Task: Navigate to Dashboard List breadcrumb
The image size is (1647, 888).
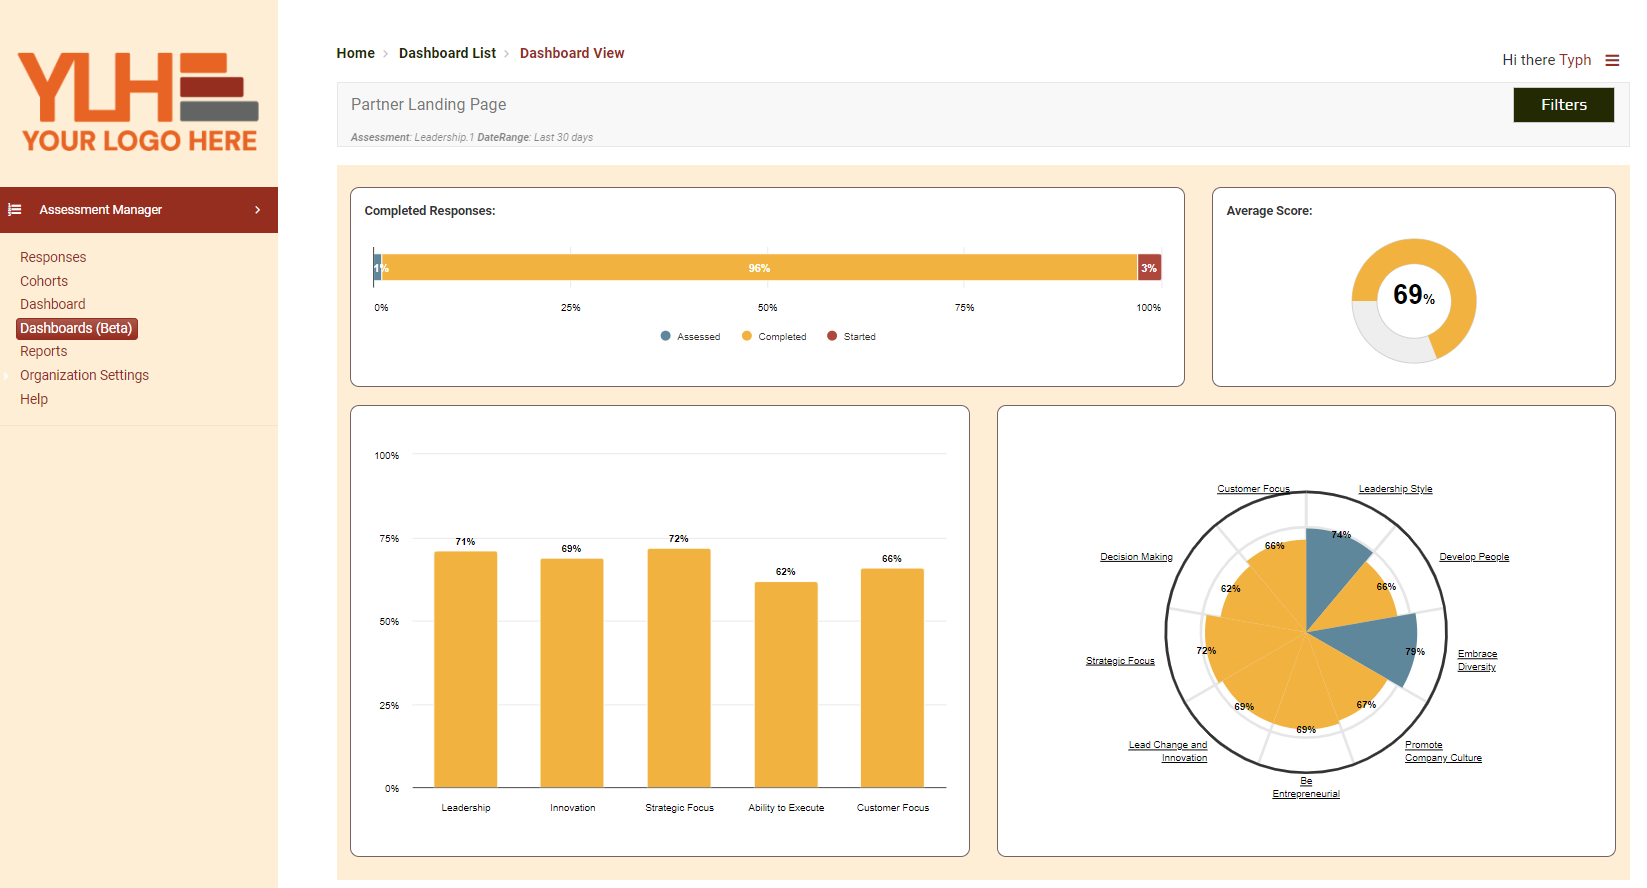Action: (x=447, y=53)
